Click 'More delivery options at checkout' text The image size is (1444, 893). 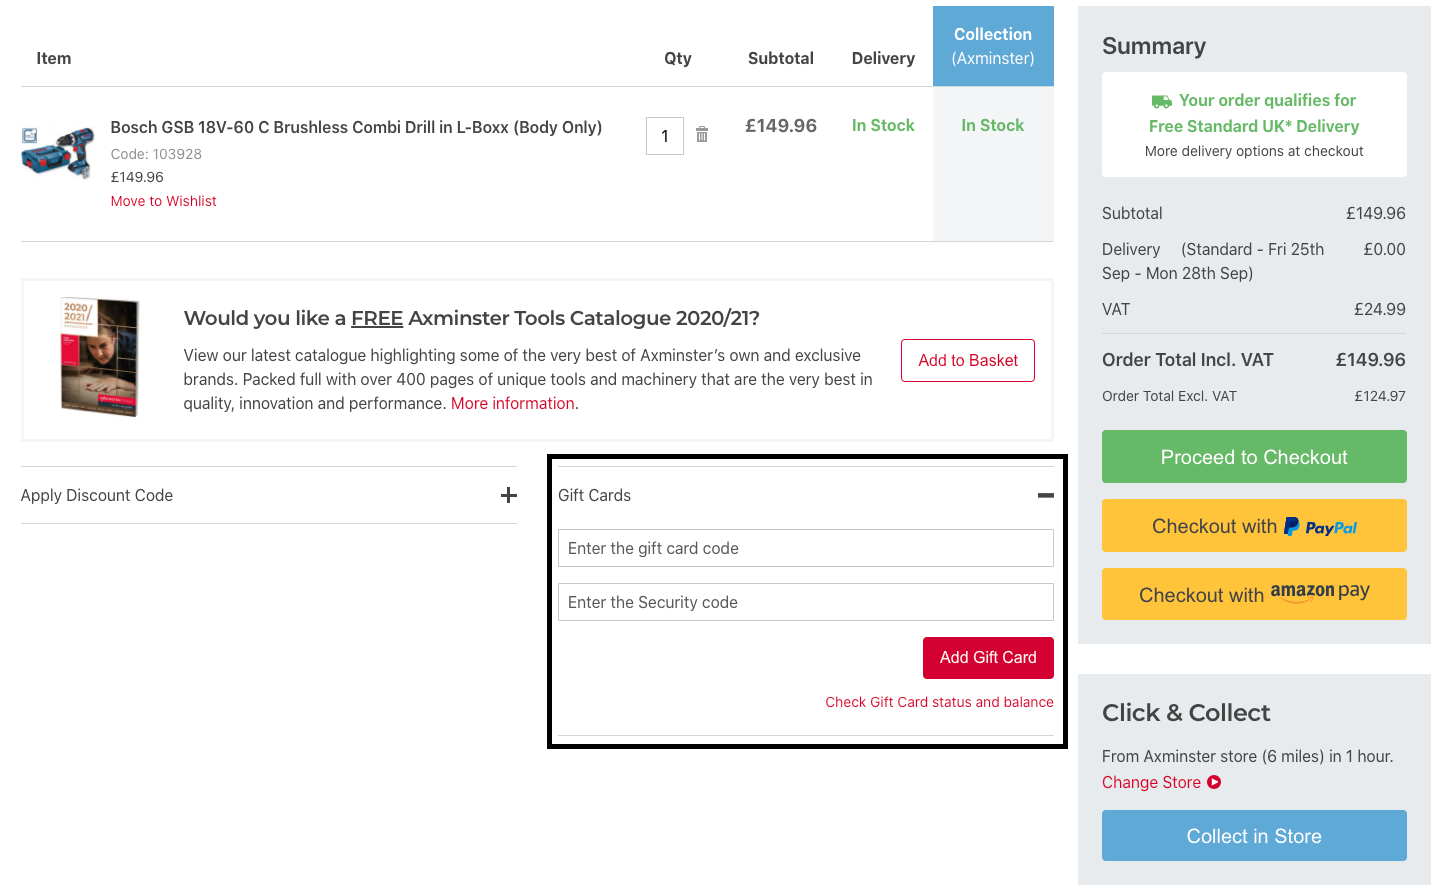pyautogui.click(x=1254, y=151)
